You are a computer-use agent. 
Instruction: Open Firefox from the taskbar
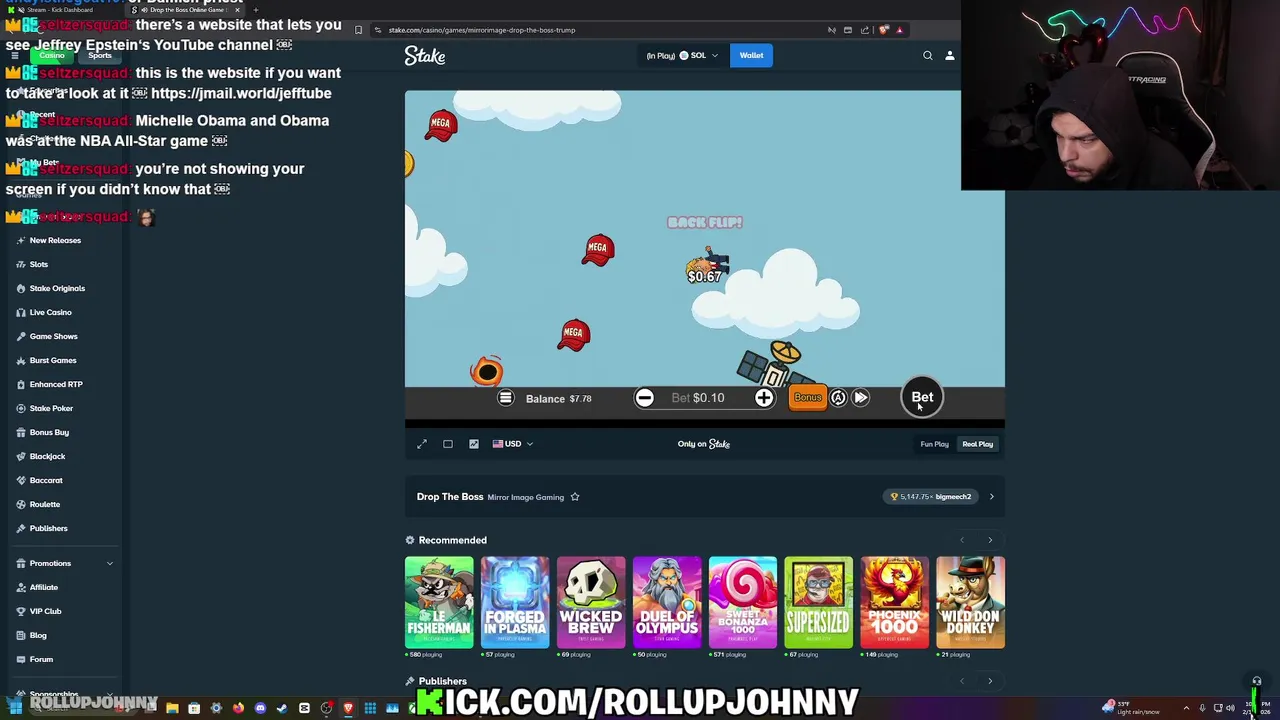point(238,708)
